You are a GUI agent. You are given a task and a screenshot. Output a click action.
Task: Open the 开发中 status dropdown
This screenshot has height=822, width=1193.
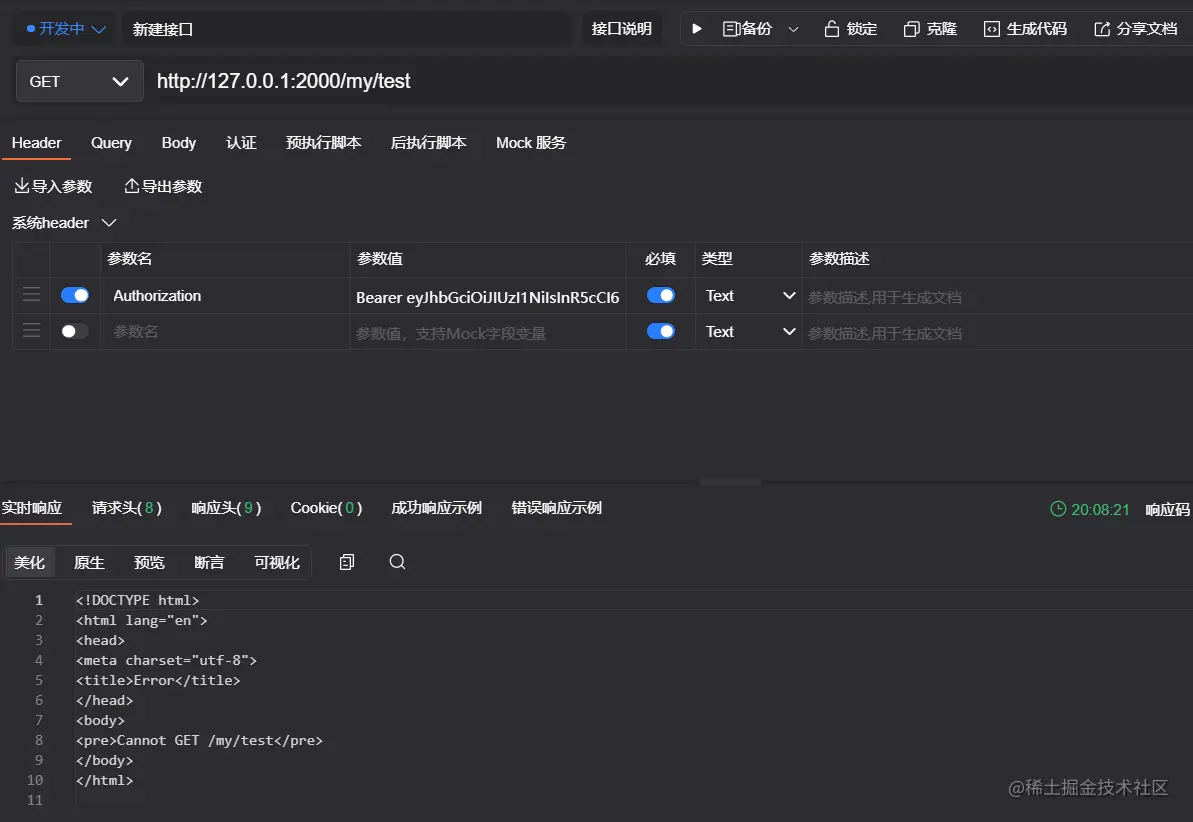tap(65, 29)
